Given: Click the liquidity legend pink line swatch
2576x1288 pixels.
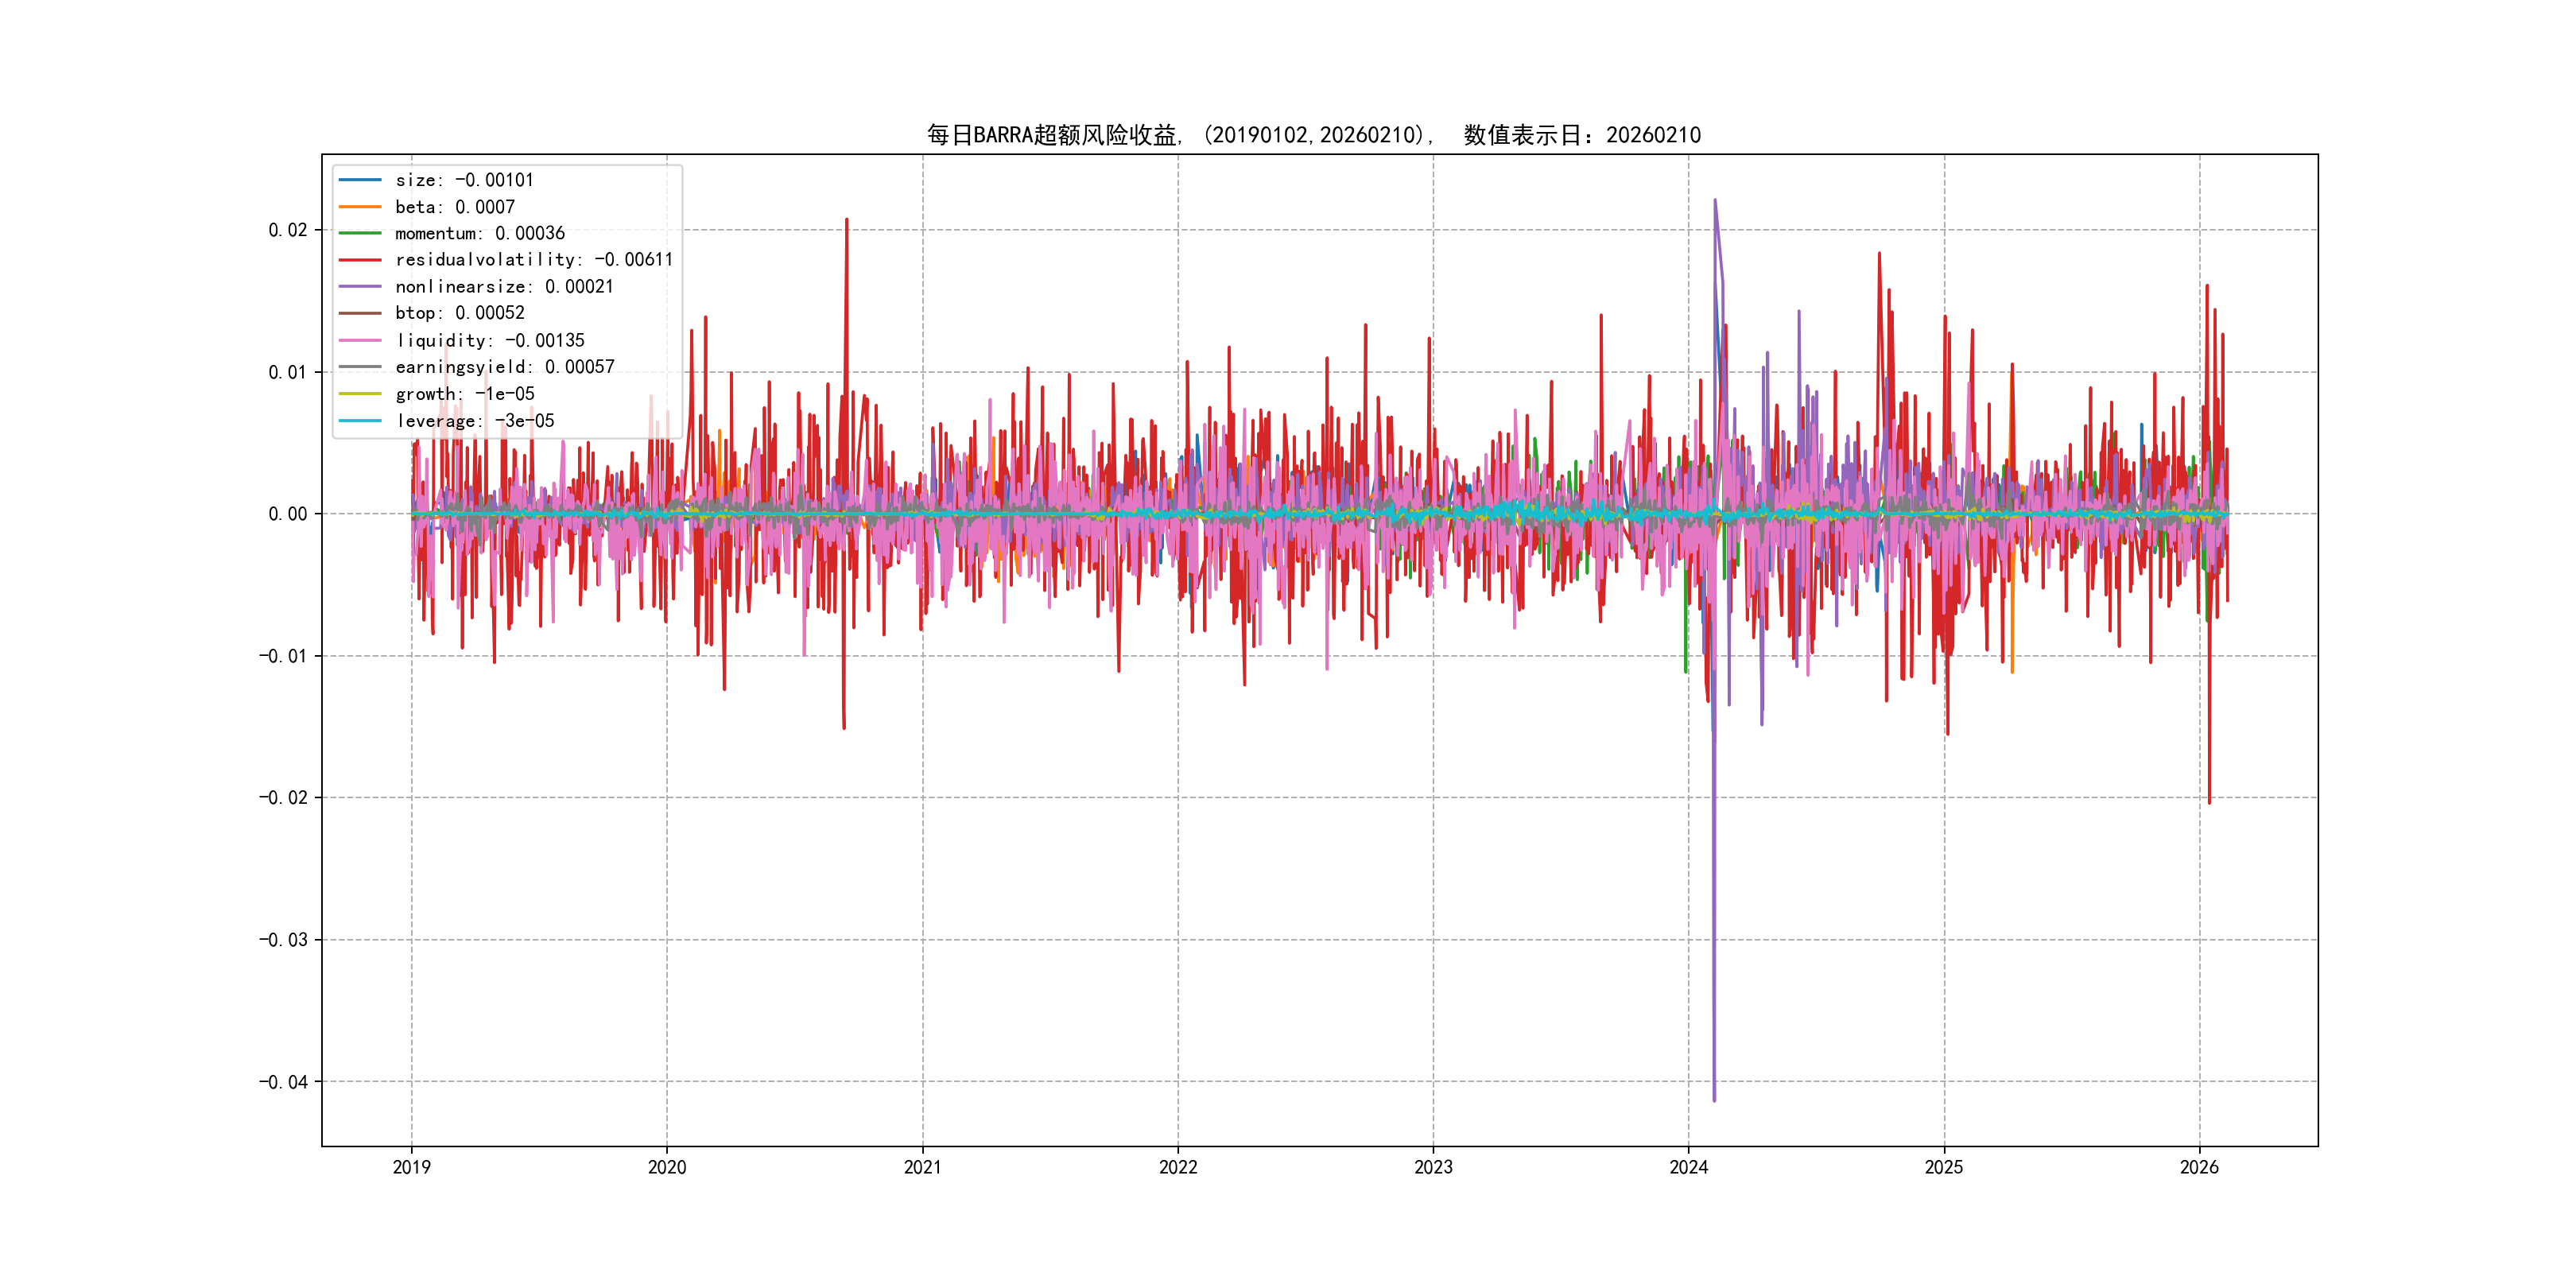Looking at the screenshot, I should [x=360, y=341].
